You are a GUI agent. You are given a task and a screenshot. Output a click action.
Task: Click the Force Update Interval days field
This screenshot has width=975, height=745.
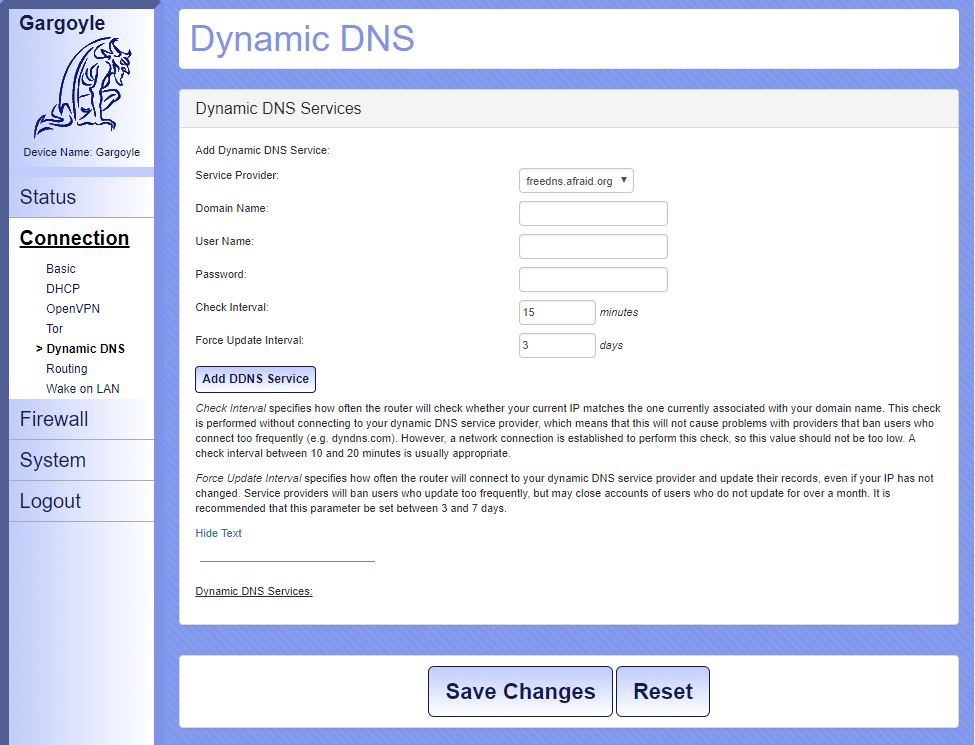[x=557, y=346]
